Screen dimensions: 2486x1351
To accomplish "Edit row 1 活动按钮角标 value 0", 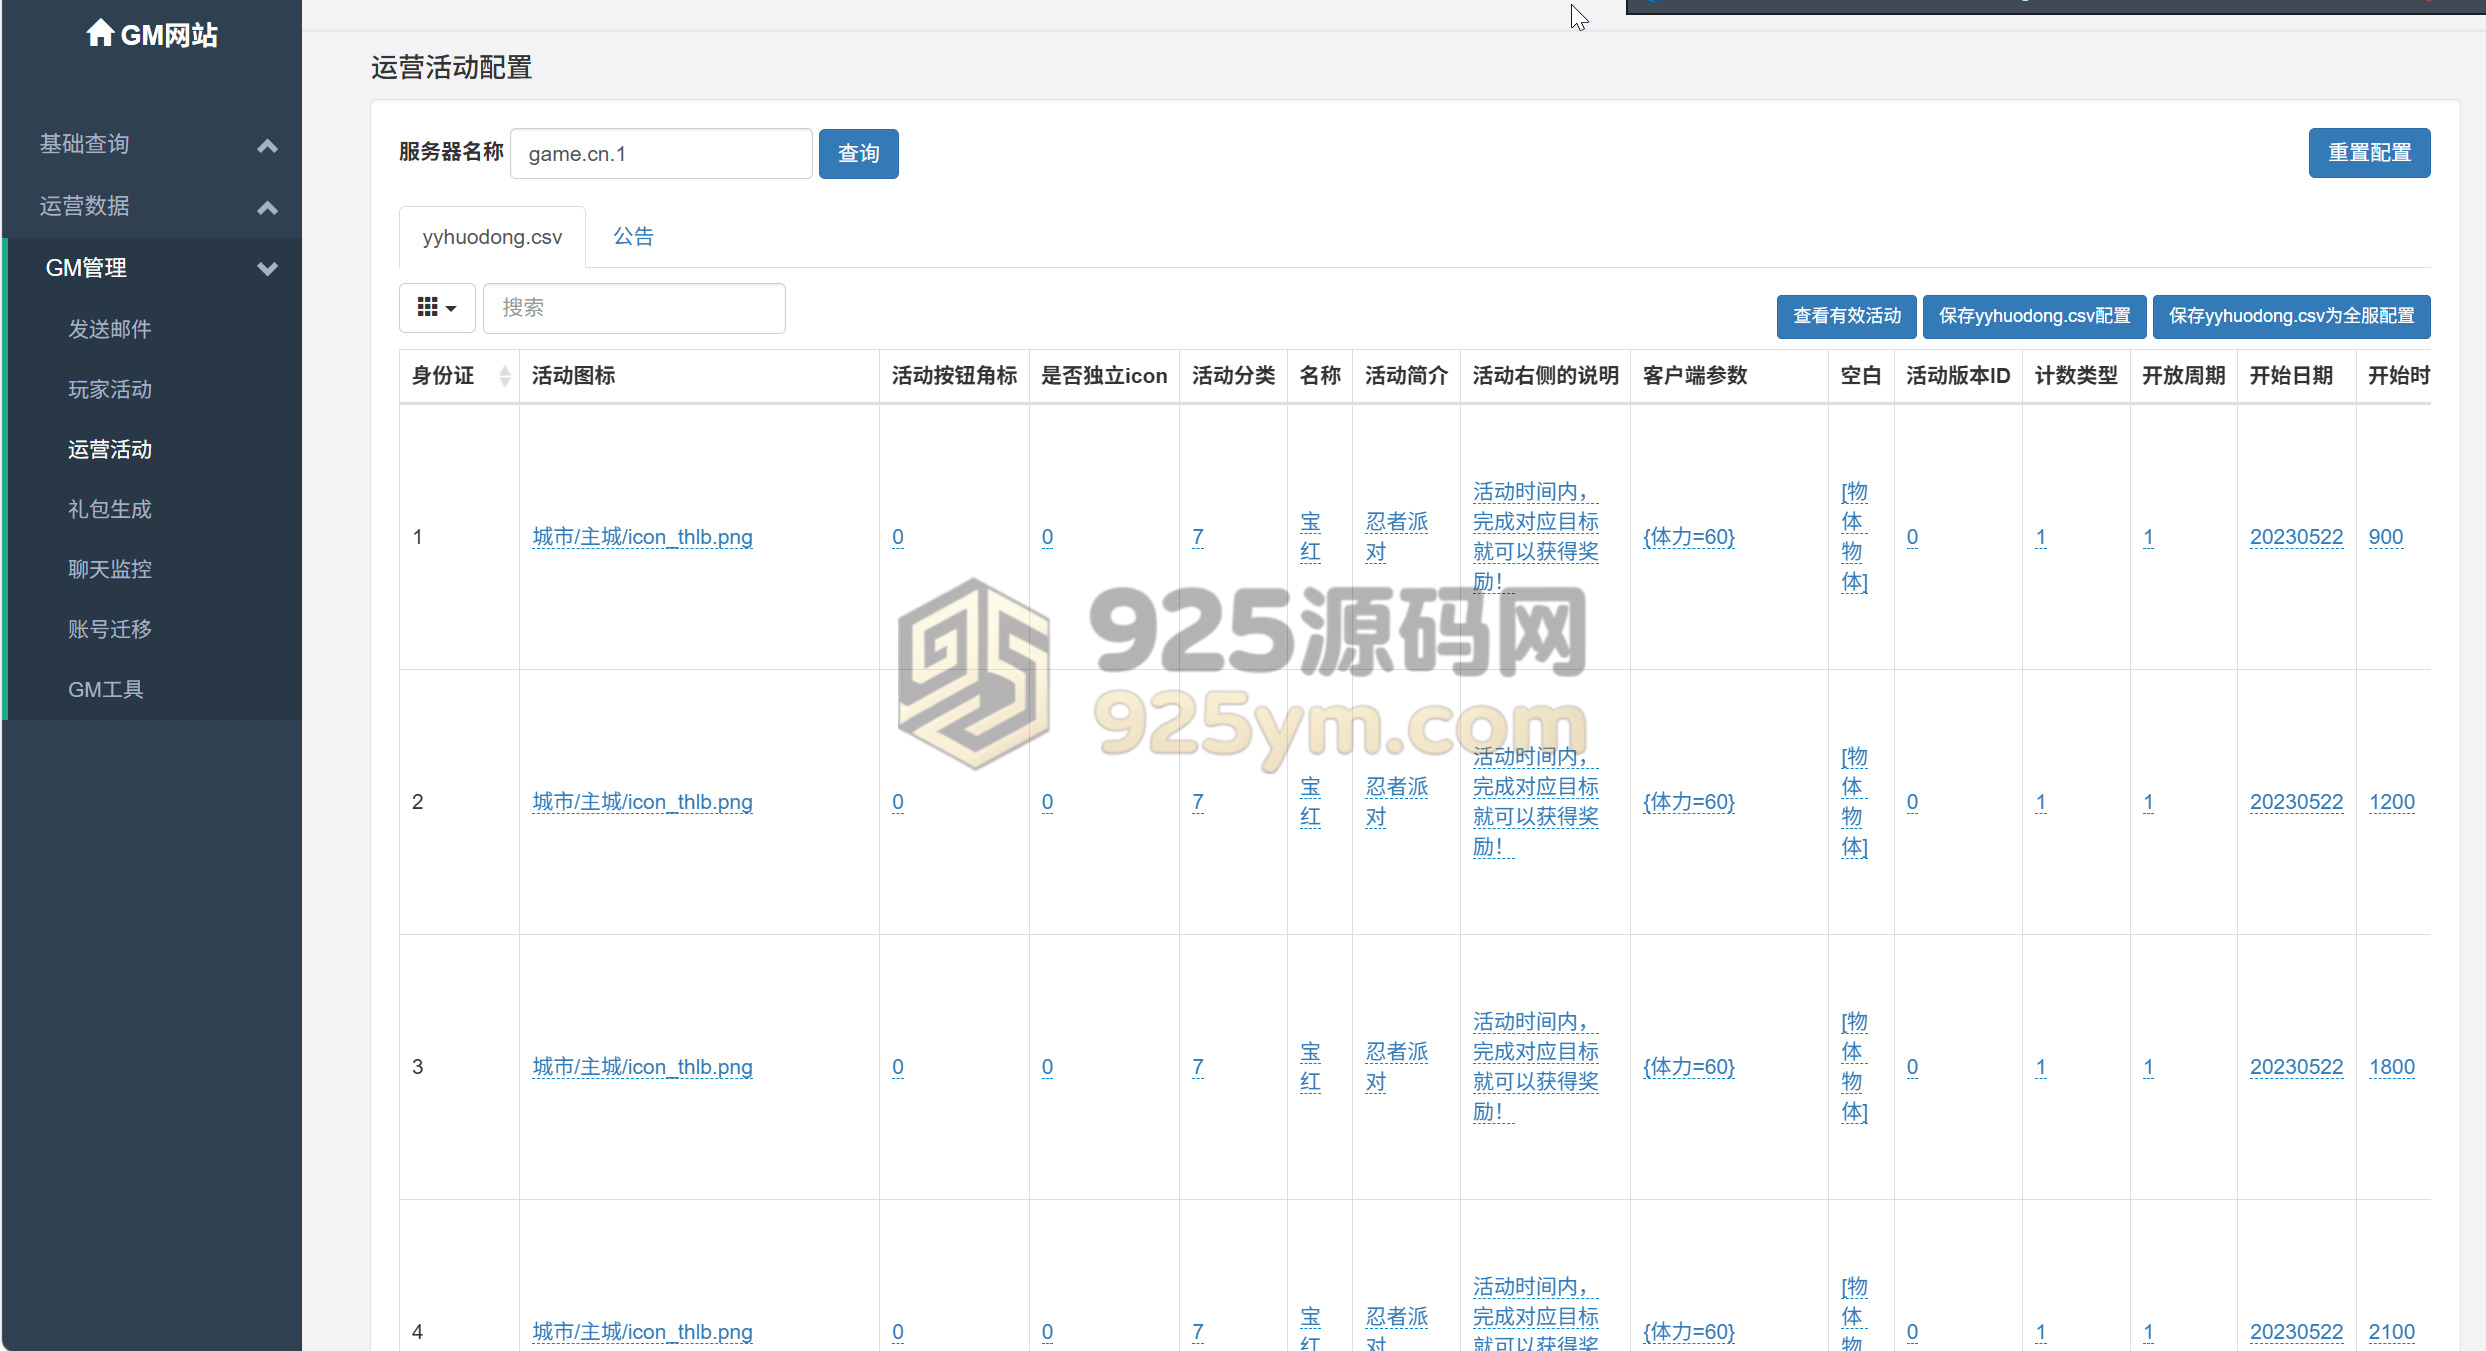I will 898,537.
